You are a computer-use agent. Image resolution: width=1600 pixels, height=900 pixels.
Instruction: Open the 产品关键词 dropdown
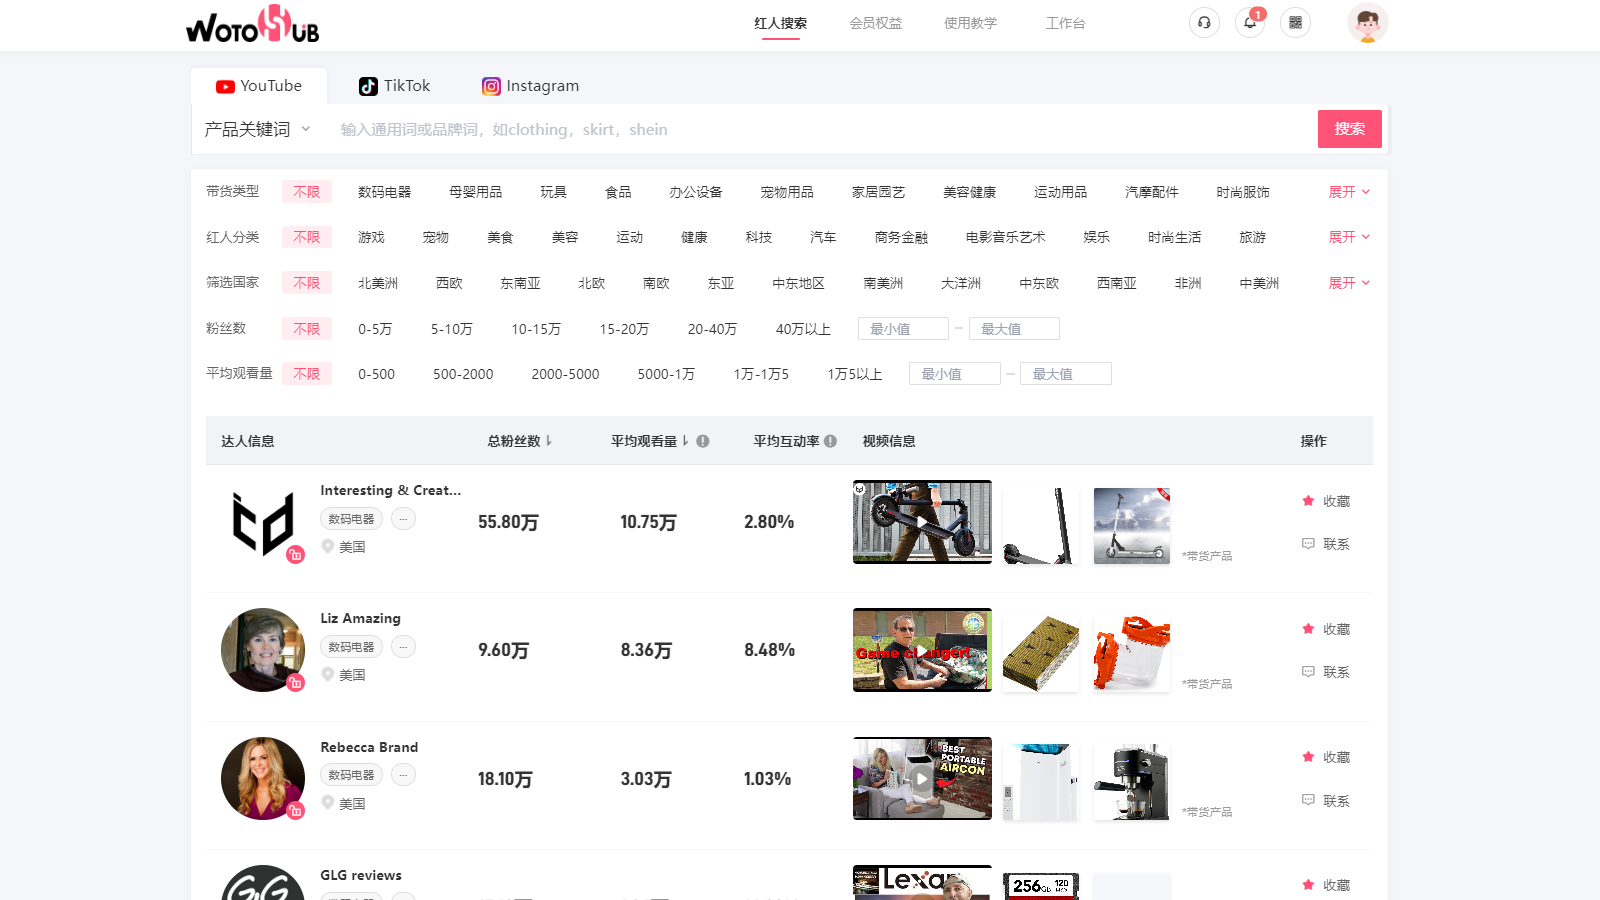(x=256, y=128)
